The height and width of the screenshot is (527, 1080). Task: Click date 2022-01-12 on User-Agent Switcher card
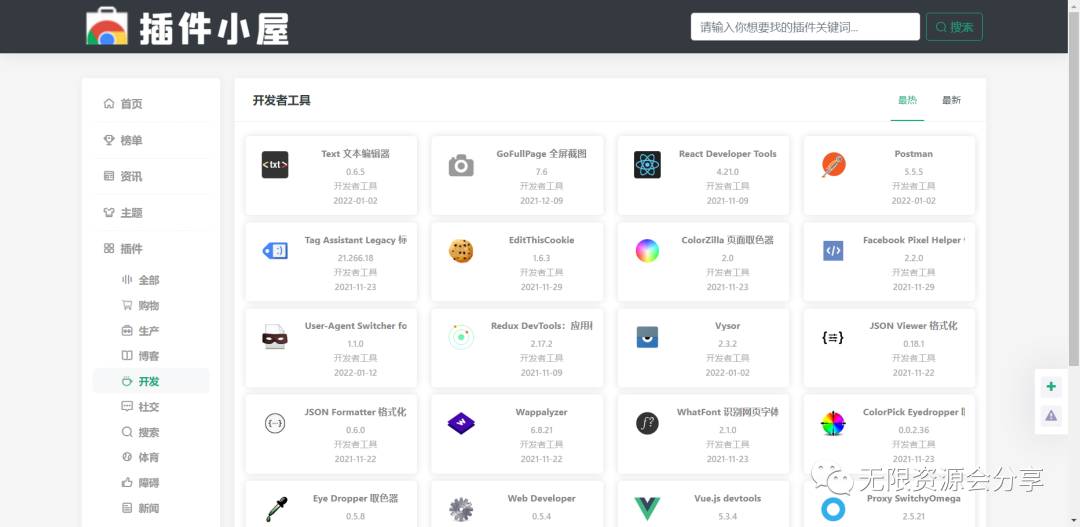pyautogui.click(x=355, y=373)
